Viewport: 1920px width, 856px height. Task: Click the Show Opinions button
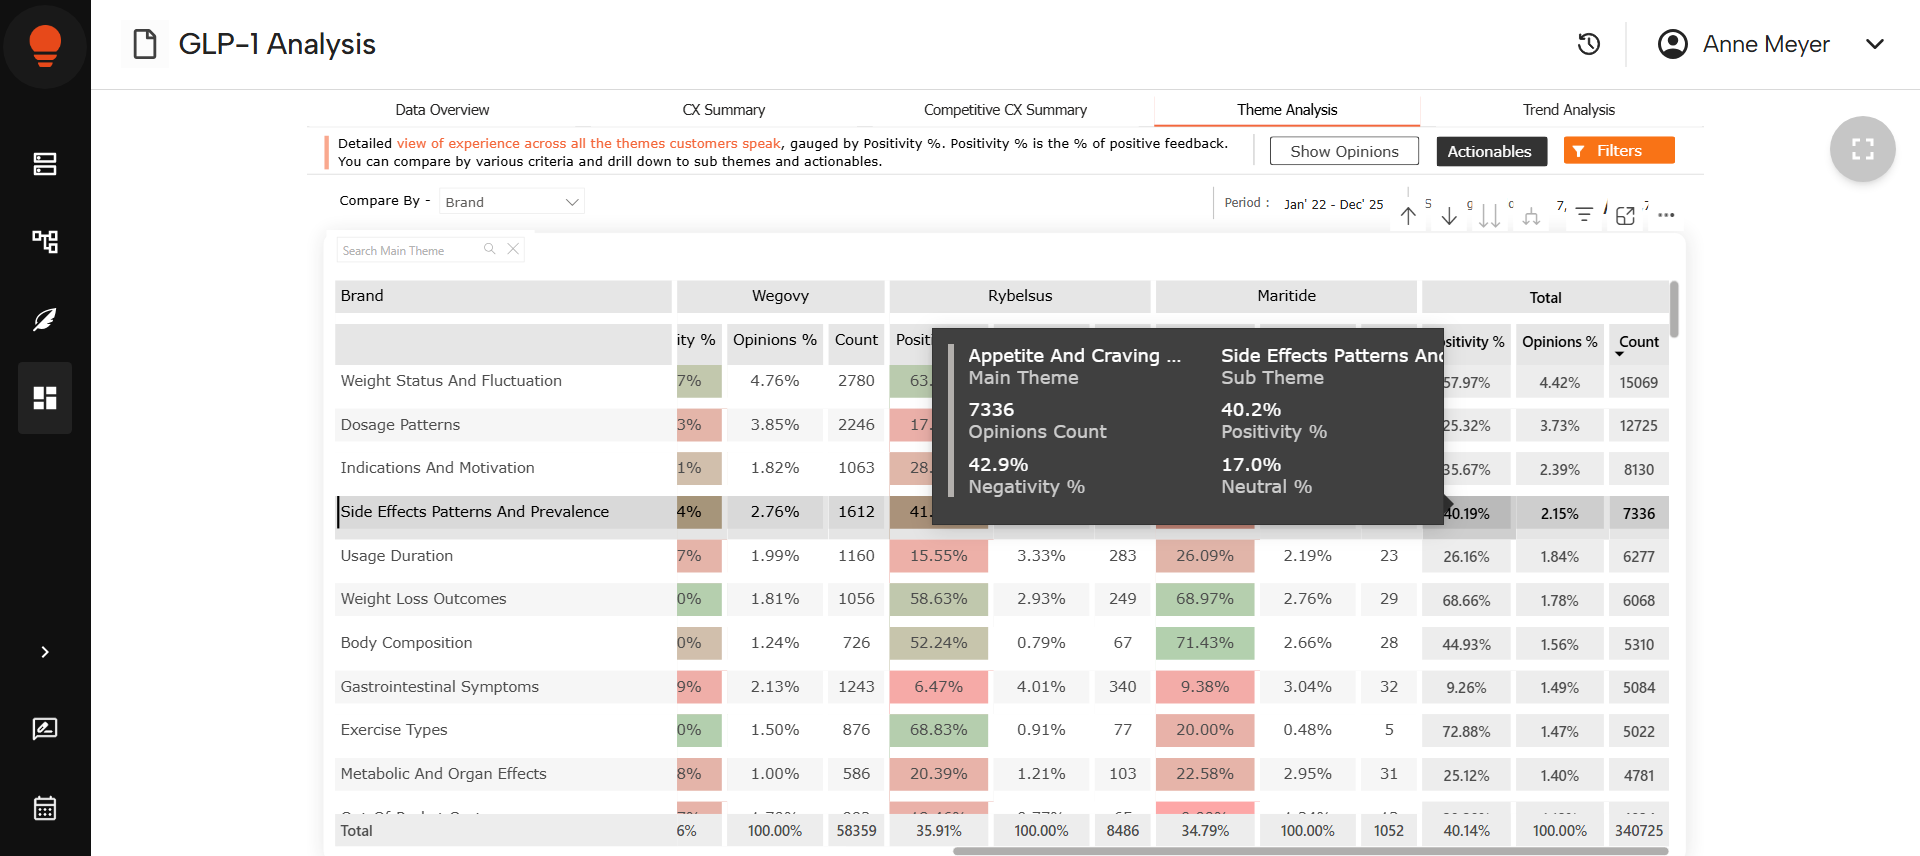1344,151
